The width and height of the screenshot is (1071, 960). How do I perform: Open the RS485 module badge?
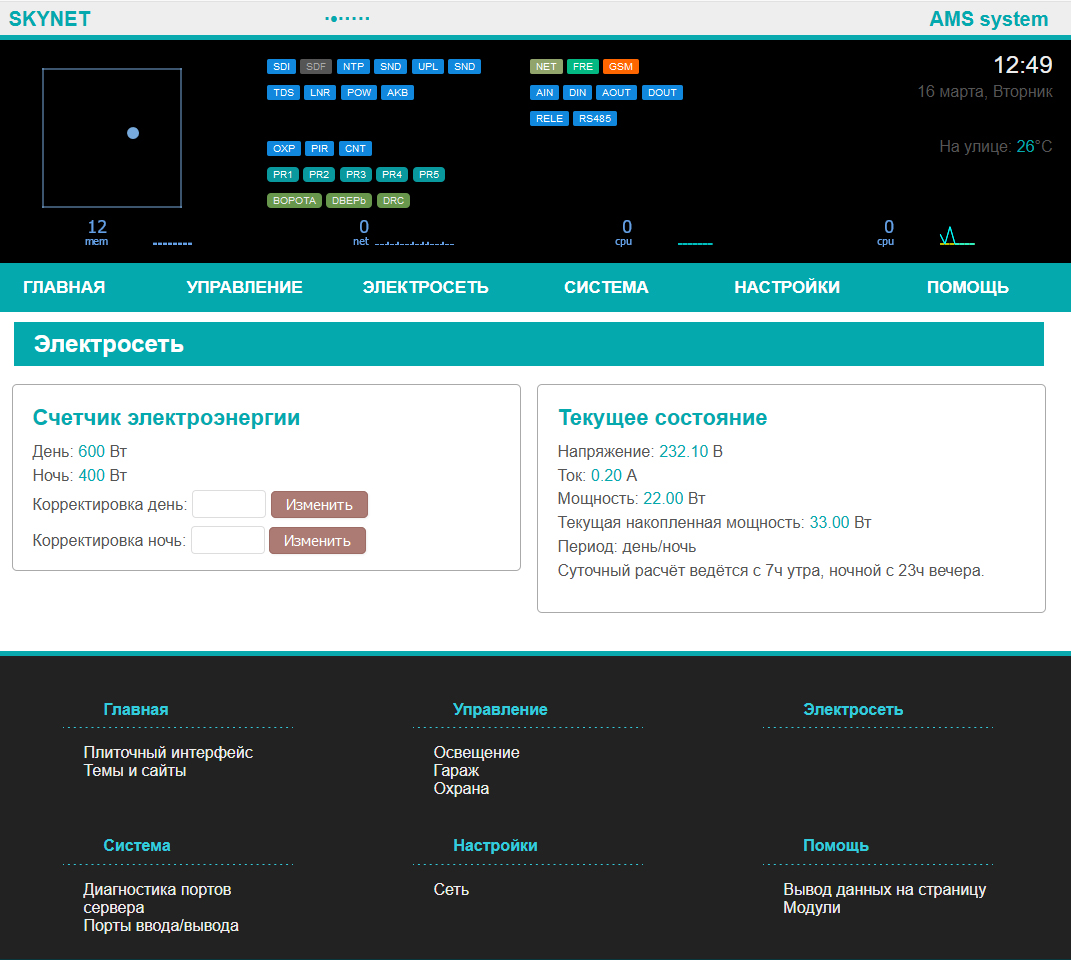click(595, 118)
